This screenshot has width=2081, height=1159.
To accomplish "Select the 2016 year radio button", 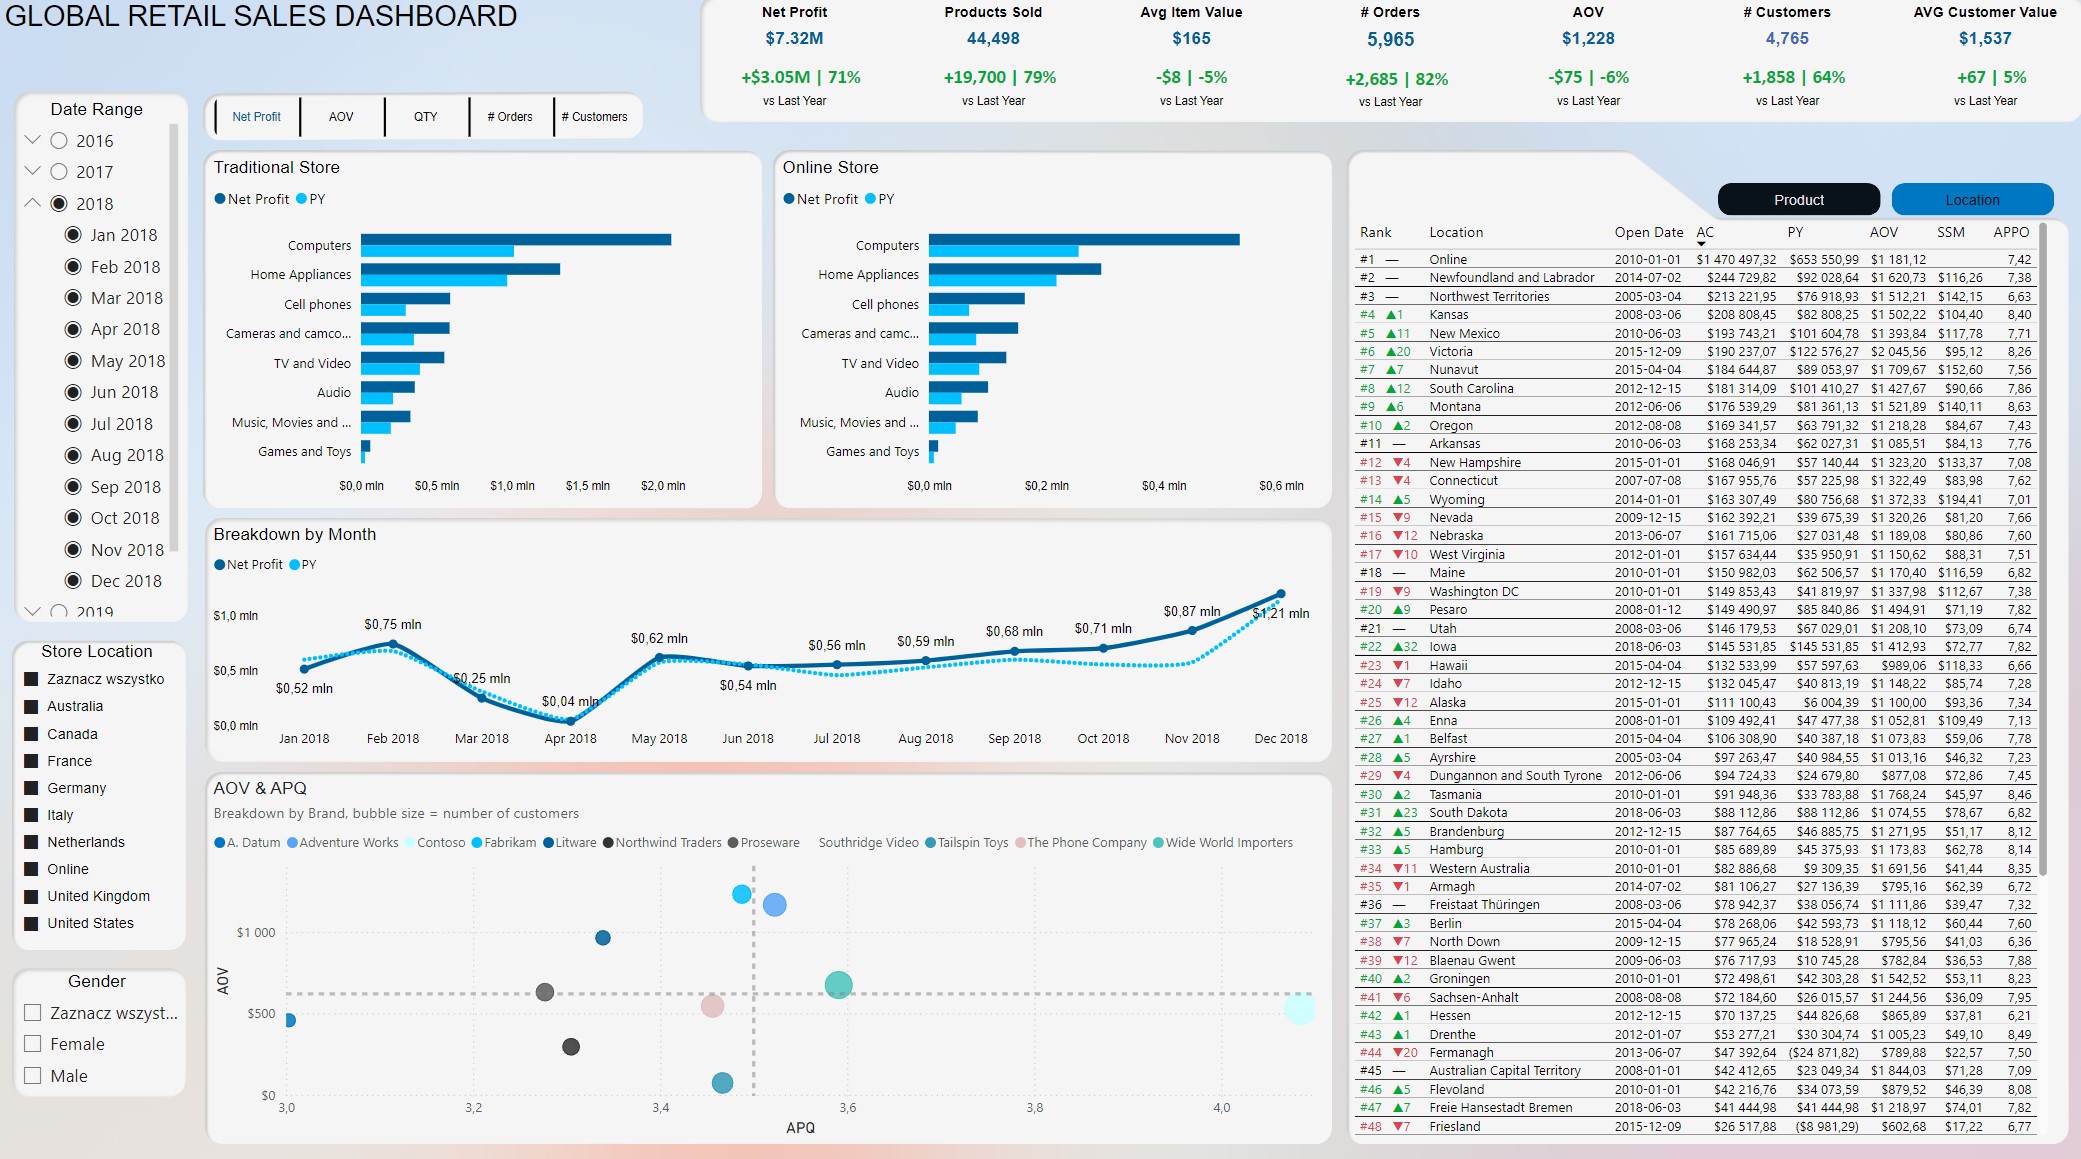I will click(x=59, y=141).
